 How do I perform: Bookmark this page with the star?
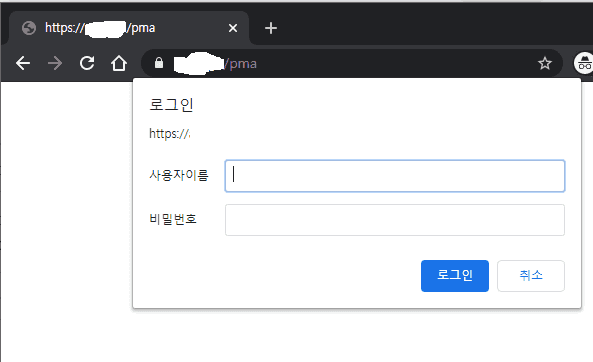coord(545,63)
